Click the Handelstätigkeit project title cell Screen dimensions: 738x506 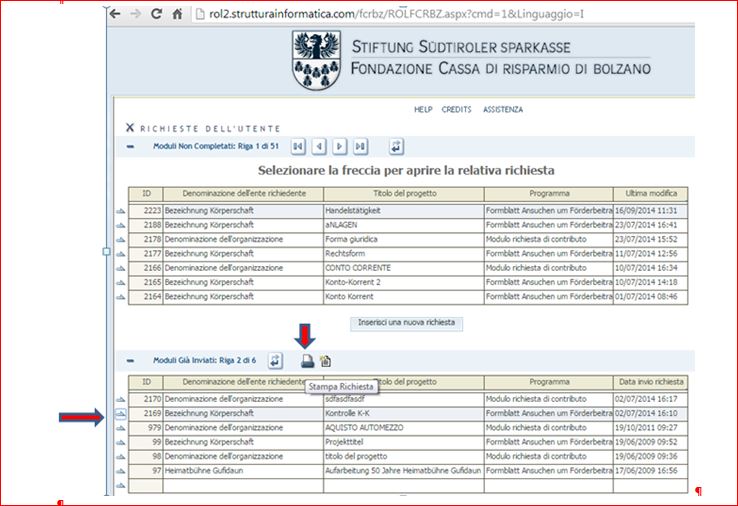tap(404, 210)
